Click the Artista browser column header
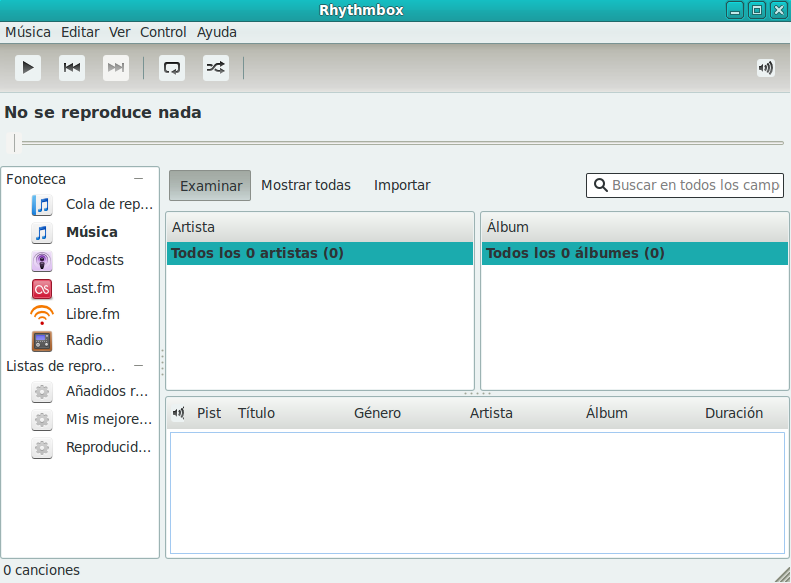The image size is (791, 583). 320,227
